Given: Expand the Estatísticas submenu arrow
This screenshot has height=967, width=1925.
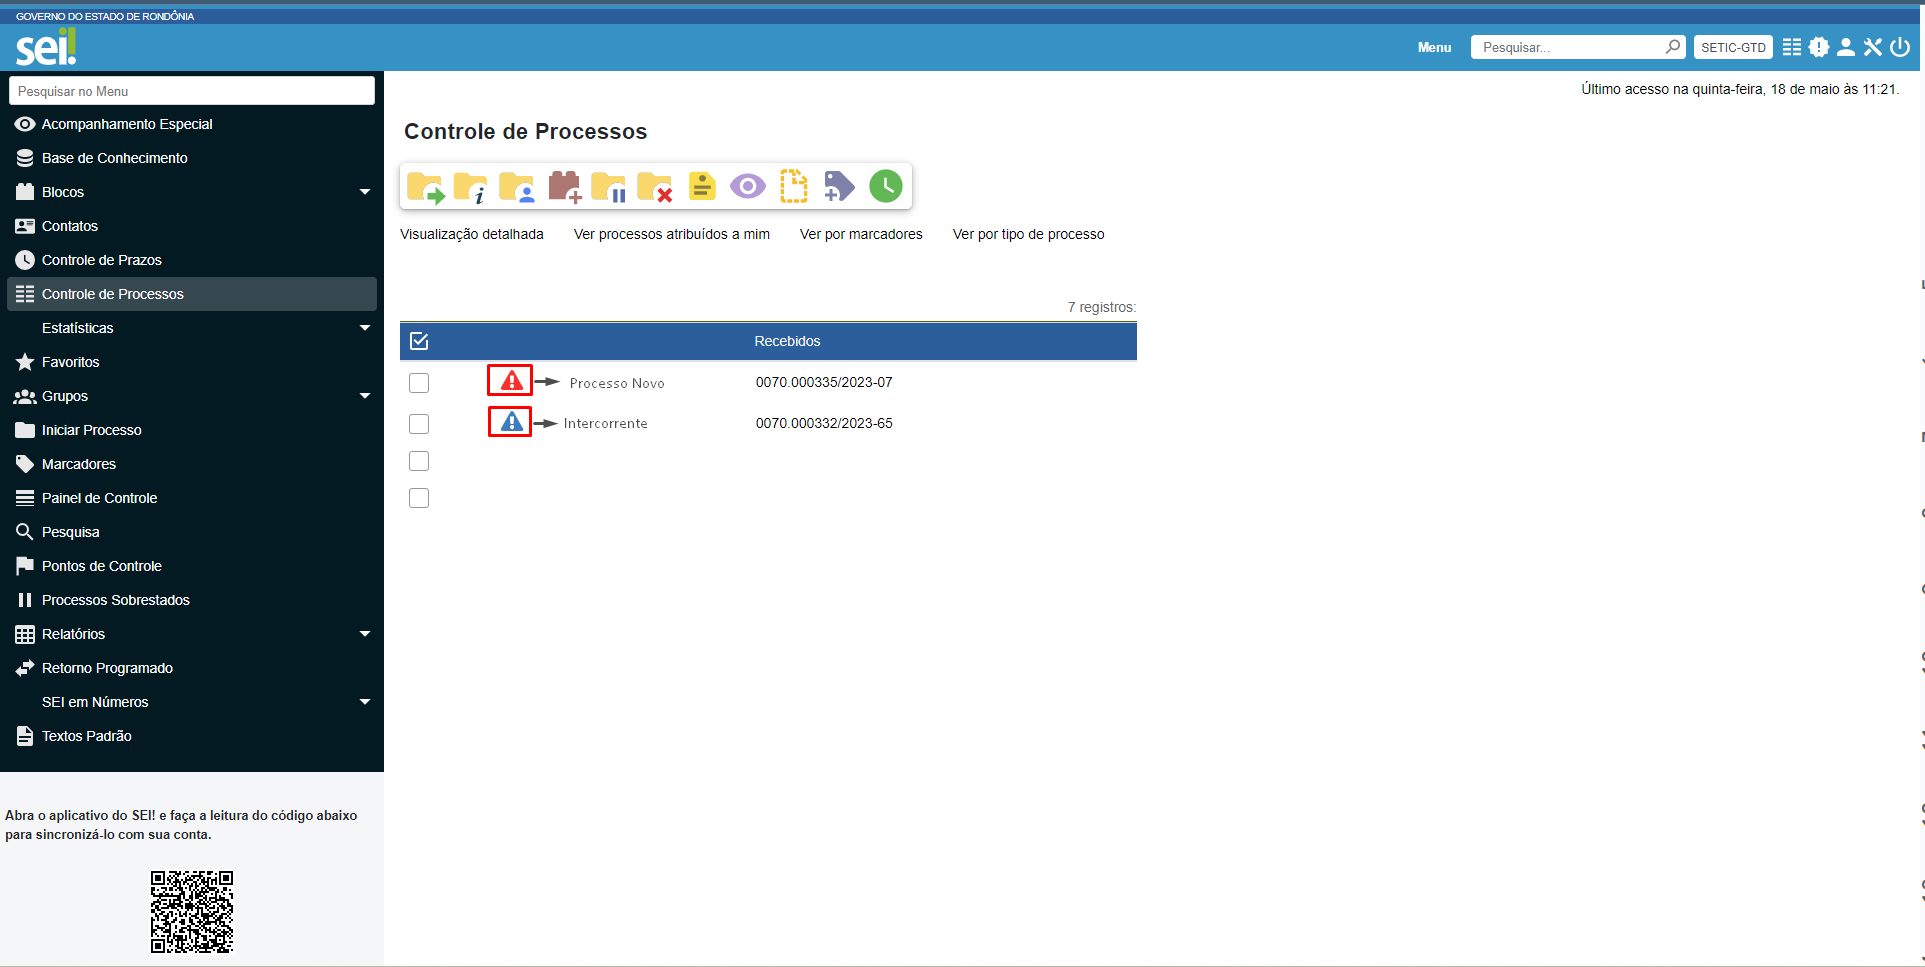Looking at the screenshot, I should point(365,328).
